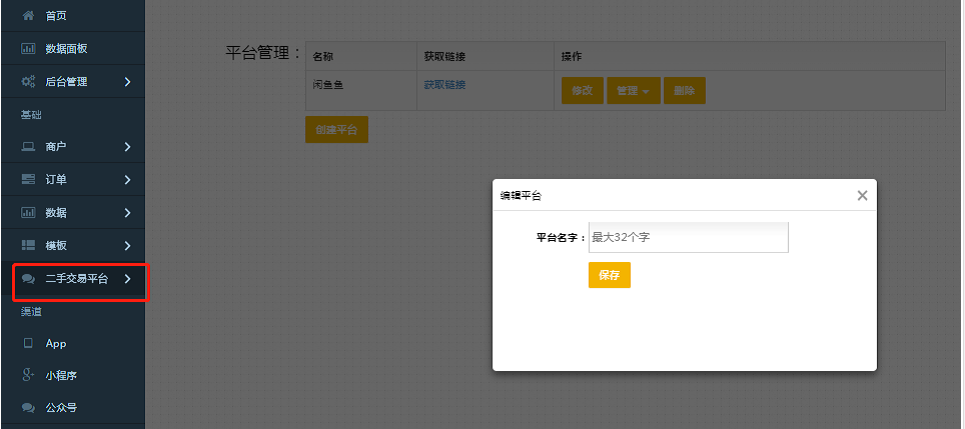Click the 创建平台 button
This screenshot has width=965, height=429.
336,130
